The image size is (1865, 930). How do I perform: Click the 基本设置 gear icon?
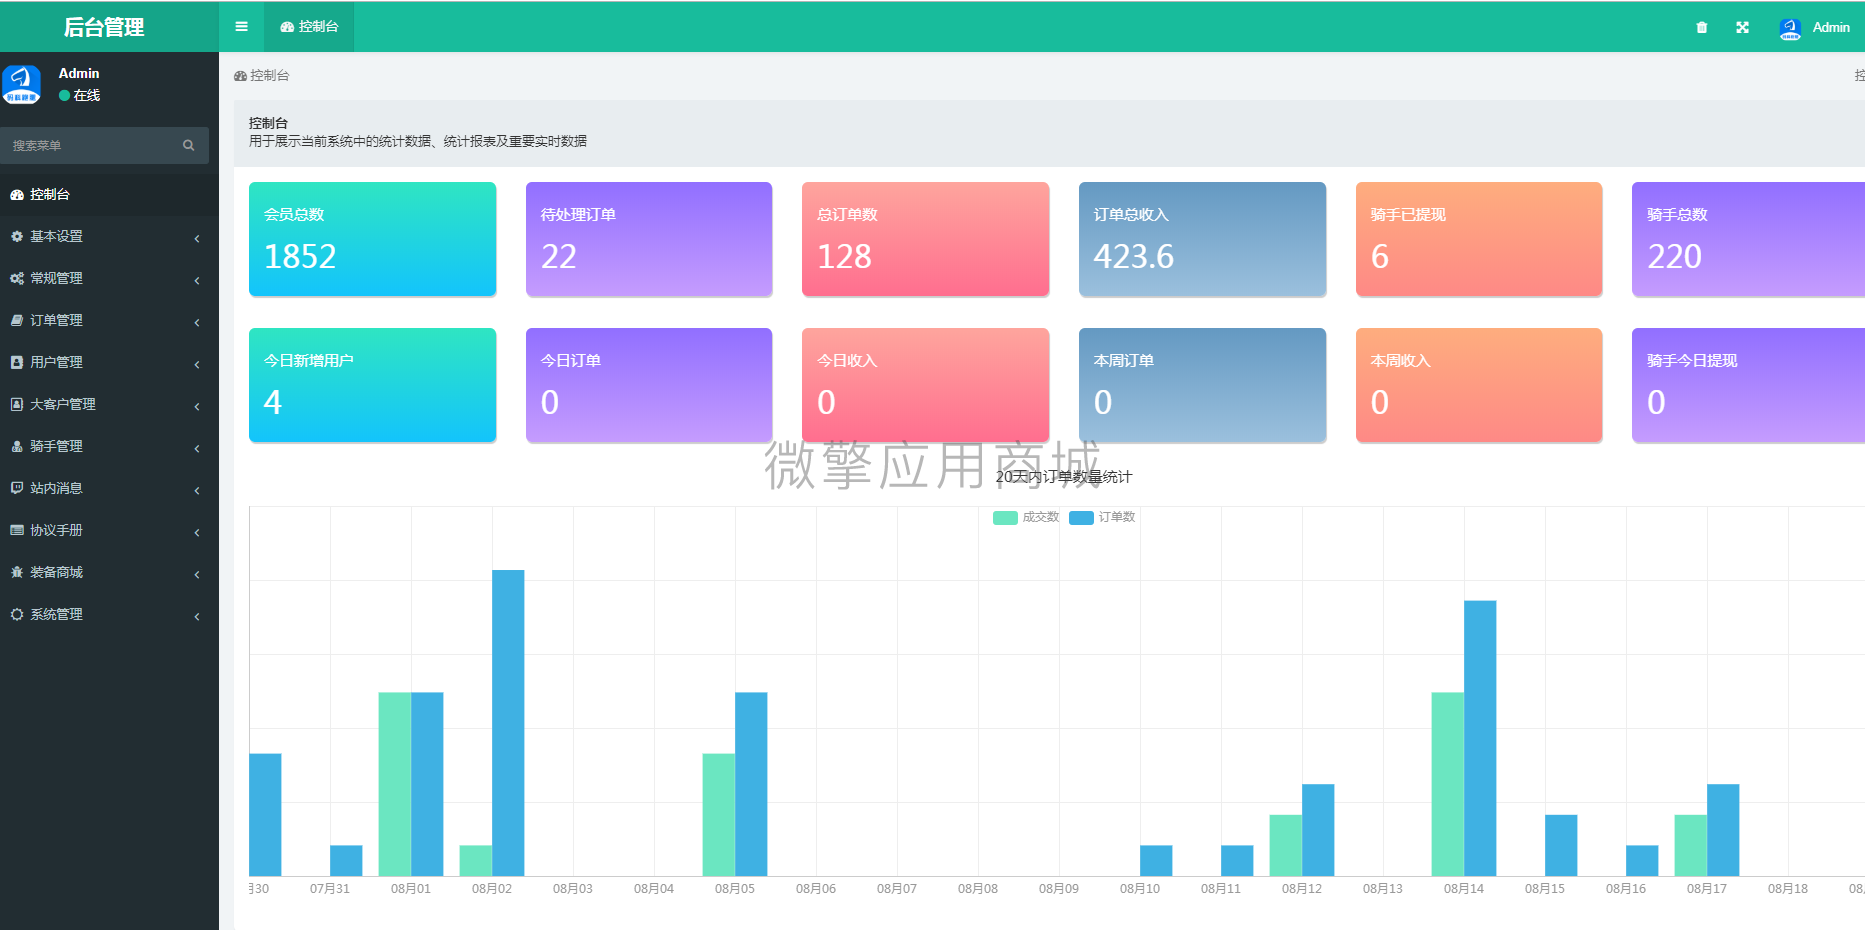(x=17, y=236)
